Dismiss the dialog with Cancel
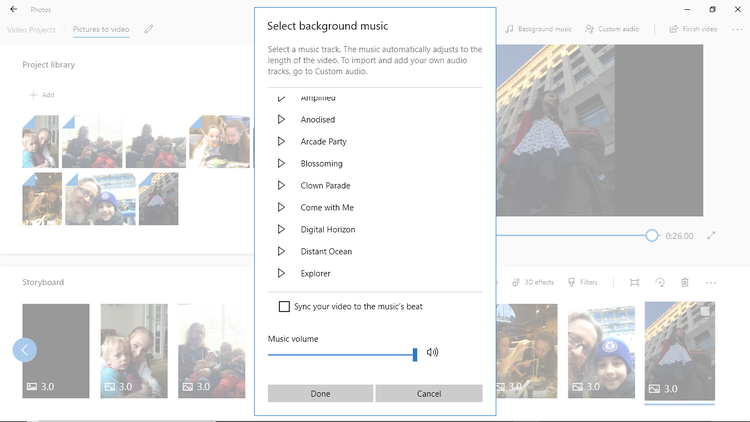This screenshot has width=750, height=422. [x=429, y=394]
